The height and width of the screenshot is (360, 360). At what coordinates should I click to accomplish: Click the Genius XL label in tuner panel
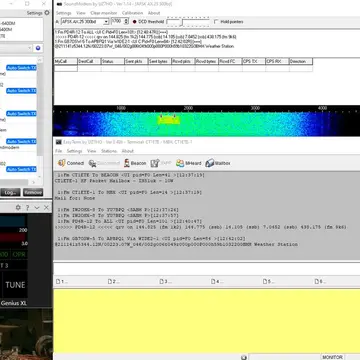(14, 303)
